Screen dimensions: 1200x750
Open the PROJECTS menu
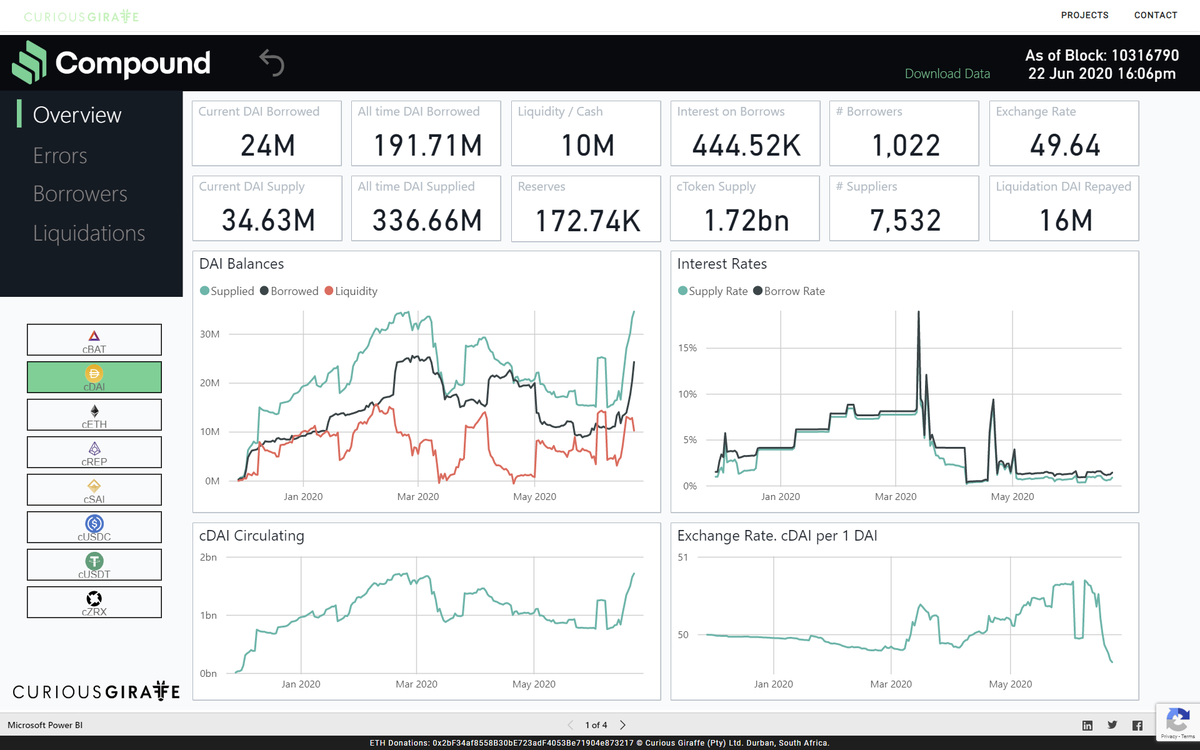pos(1085,15)
